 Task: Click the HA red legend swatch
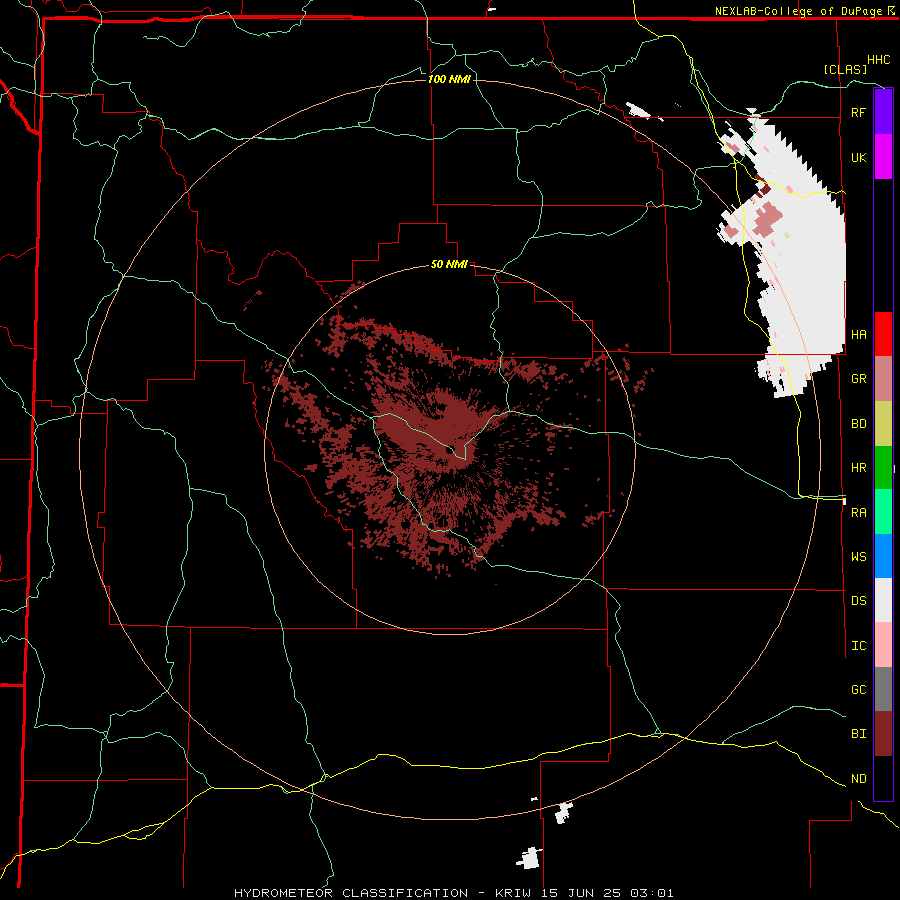pyautogui.click(x=883, y=334)
